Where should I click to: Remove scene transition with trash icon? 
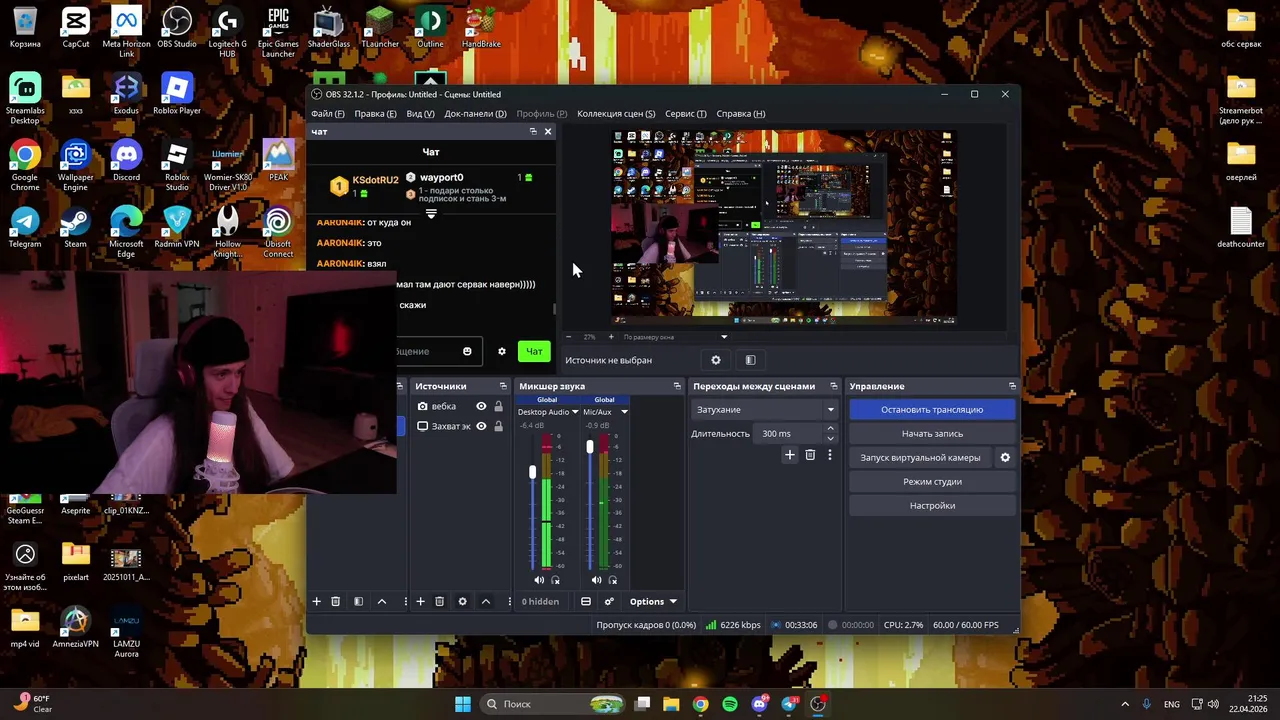(x=810, y=455)
